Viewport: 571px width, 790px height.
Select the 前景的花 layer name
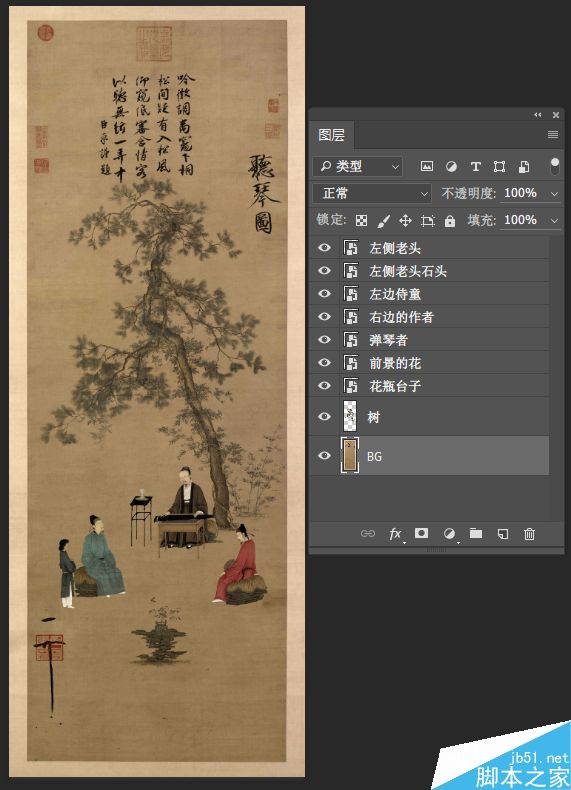[x=395, y=363]
